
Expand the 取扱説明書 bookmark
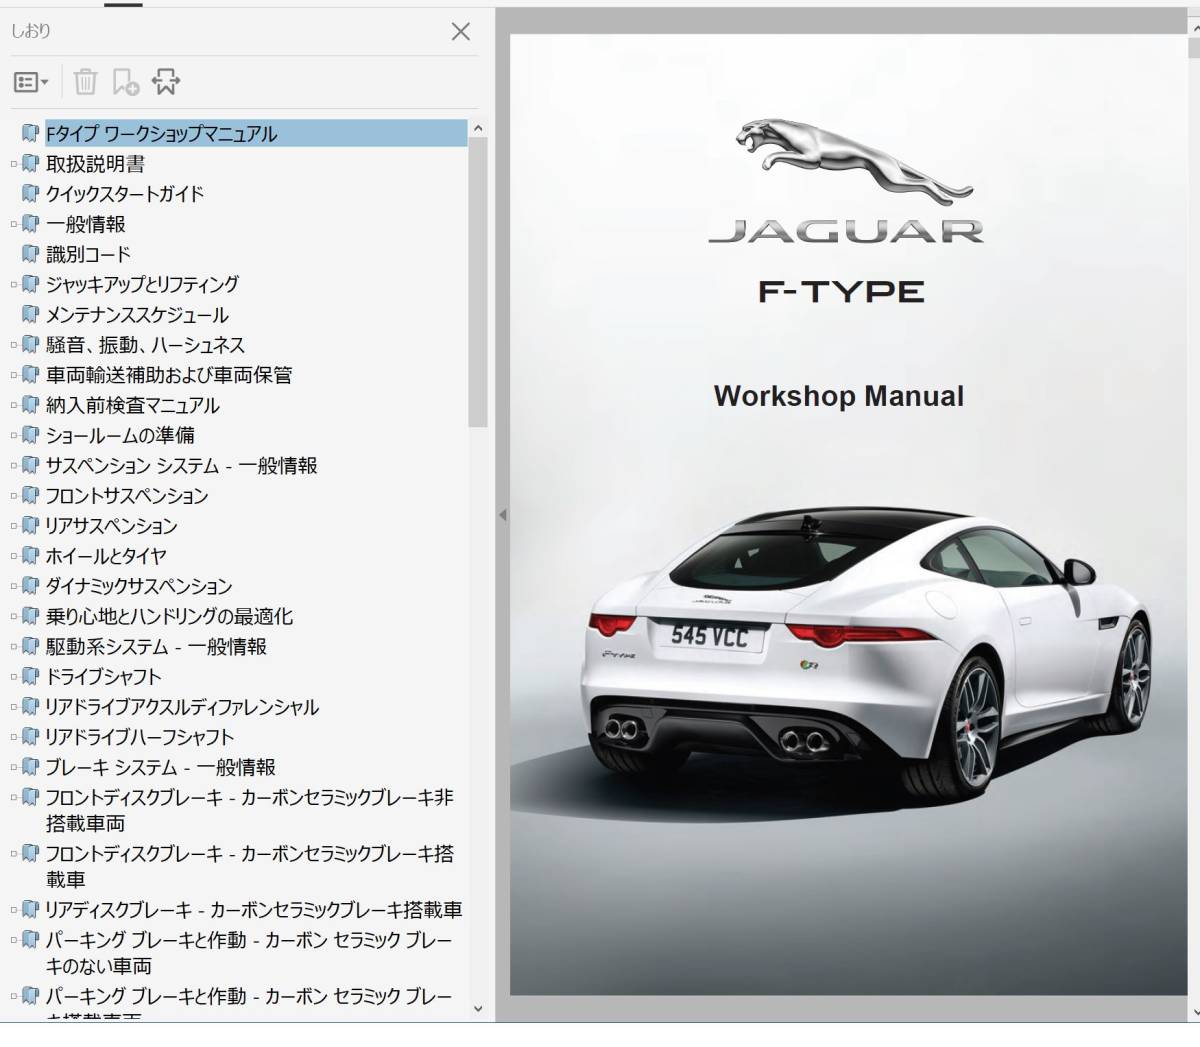pos(14,164)
